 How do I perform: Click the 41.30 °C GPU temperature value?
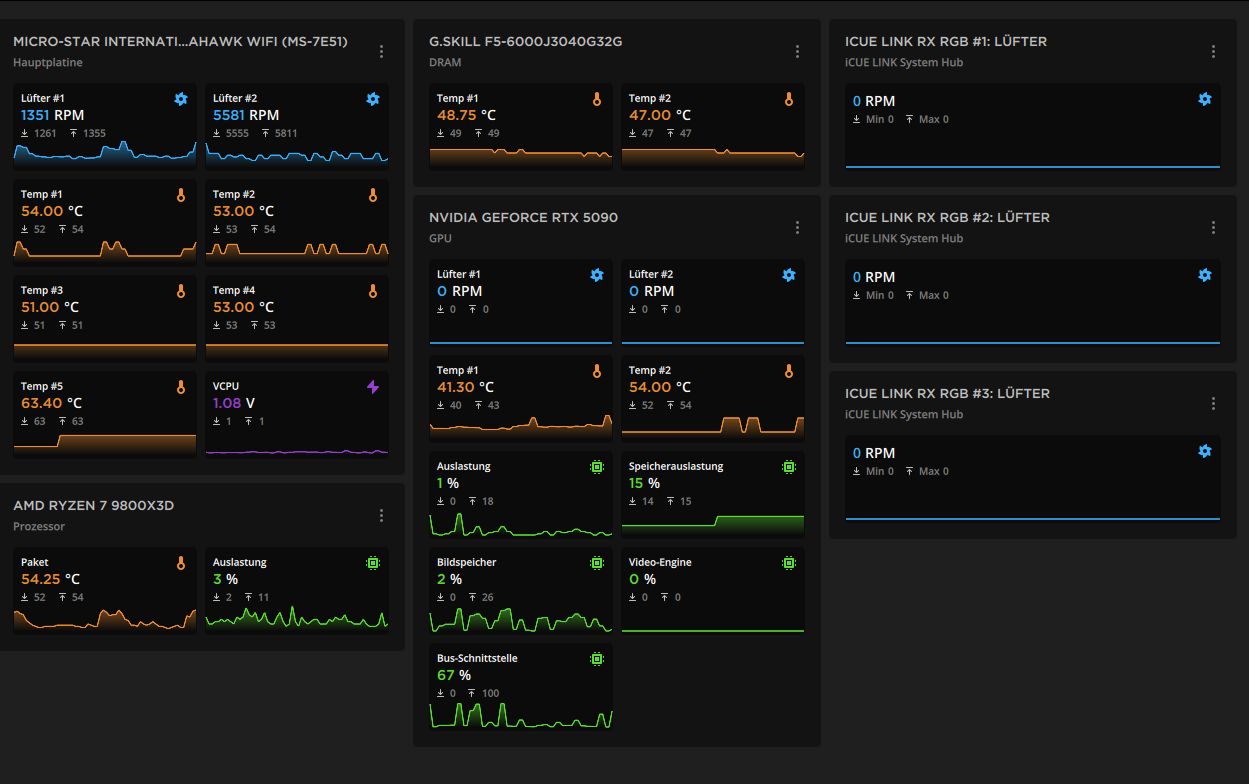click(x=466, y=387)
